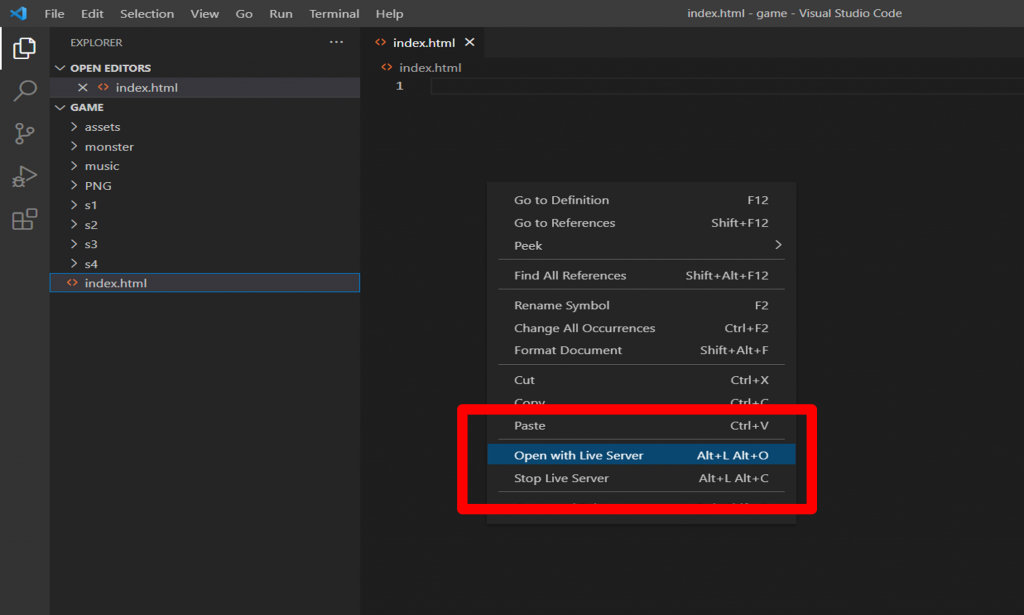The width and height of the screenshot is (1024, 615).
Task: Expand the assets folder
Action: tap(74, 127)
